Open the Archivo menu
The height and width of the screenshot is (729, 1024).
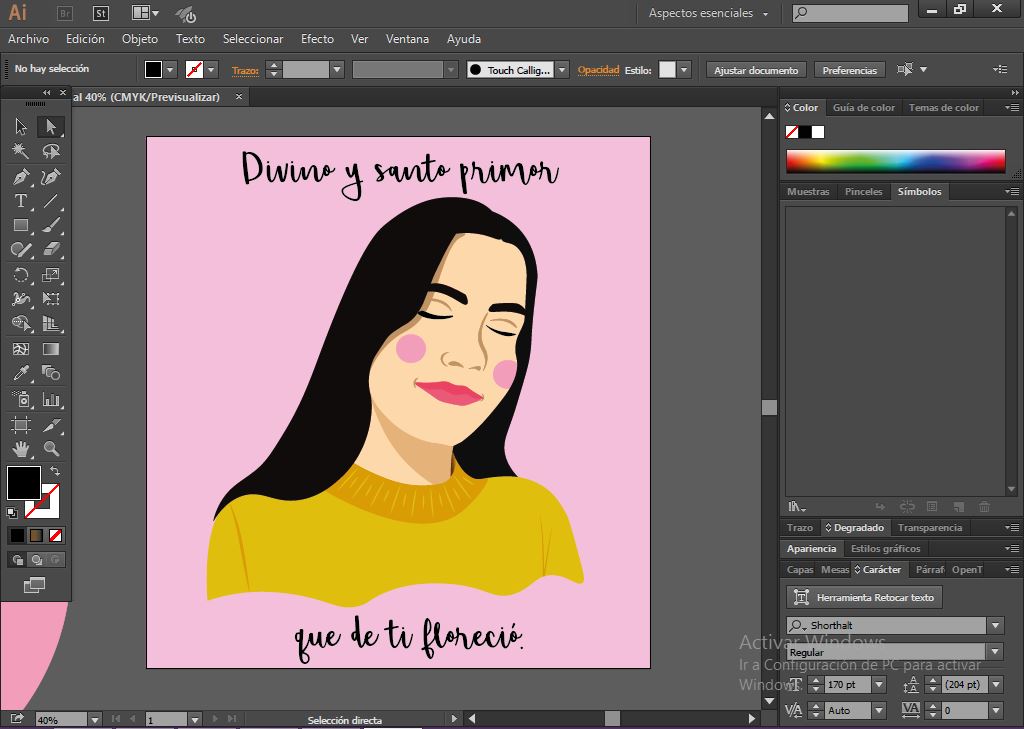(28, 39)
